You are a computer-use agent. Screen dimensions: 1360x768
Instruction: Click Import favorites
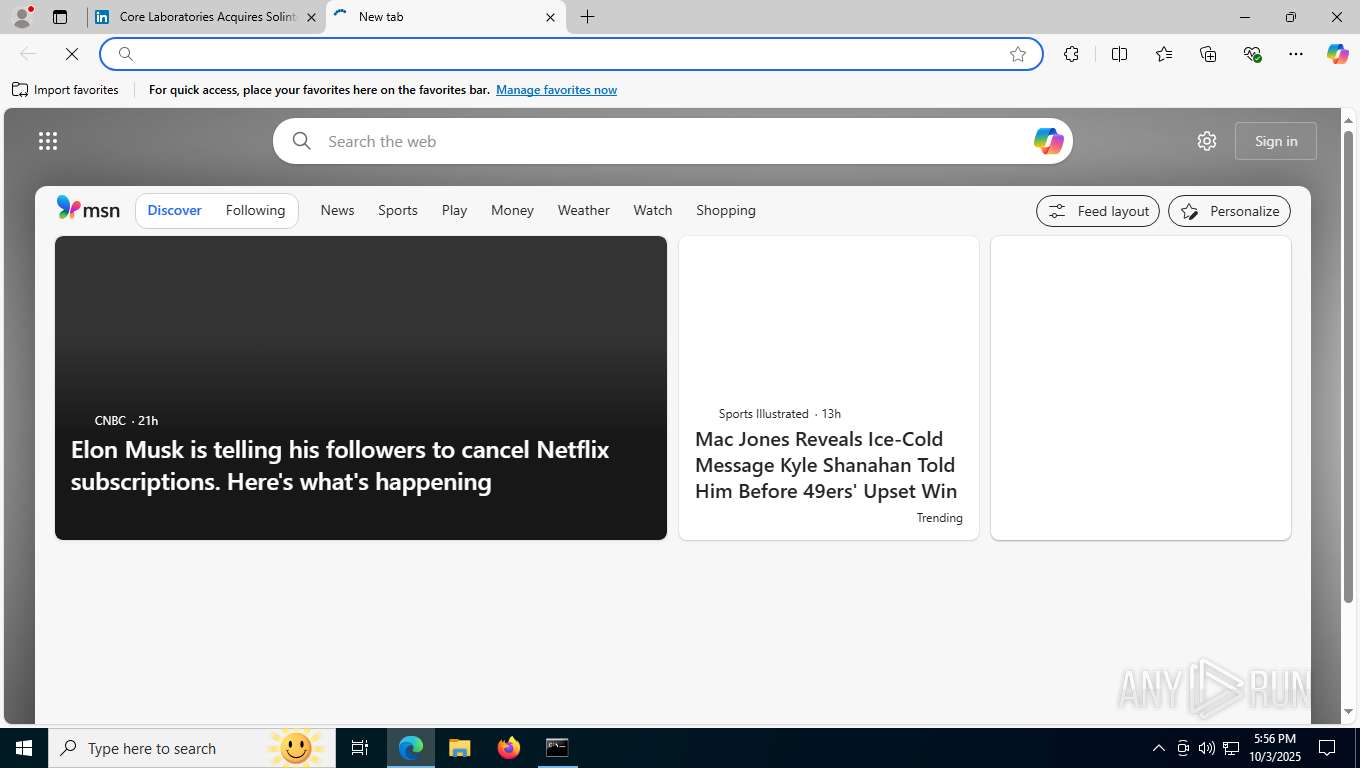pyautogui.click(x=66, y=90)
